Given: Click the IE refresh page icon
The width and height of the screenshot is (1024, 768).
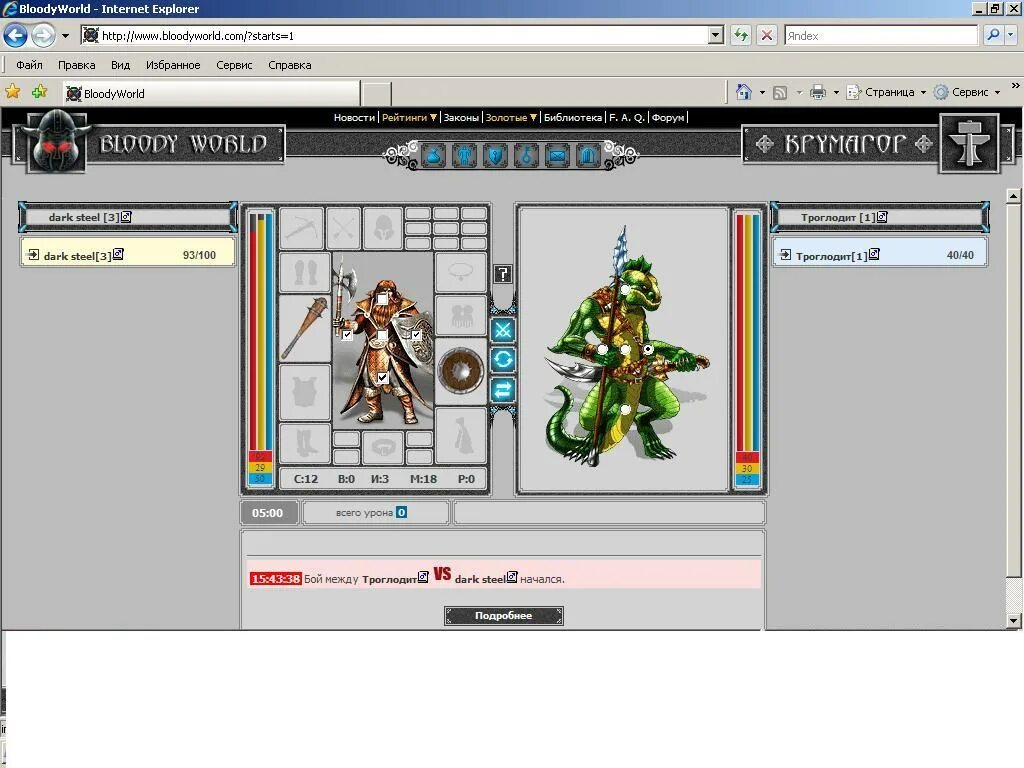Looking at the screenshot, I should pyautogui.click(x=741, y=35).
